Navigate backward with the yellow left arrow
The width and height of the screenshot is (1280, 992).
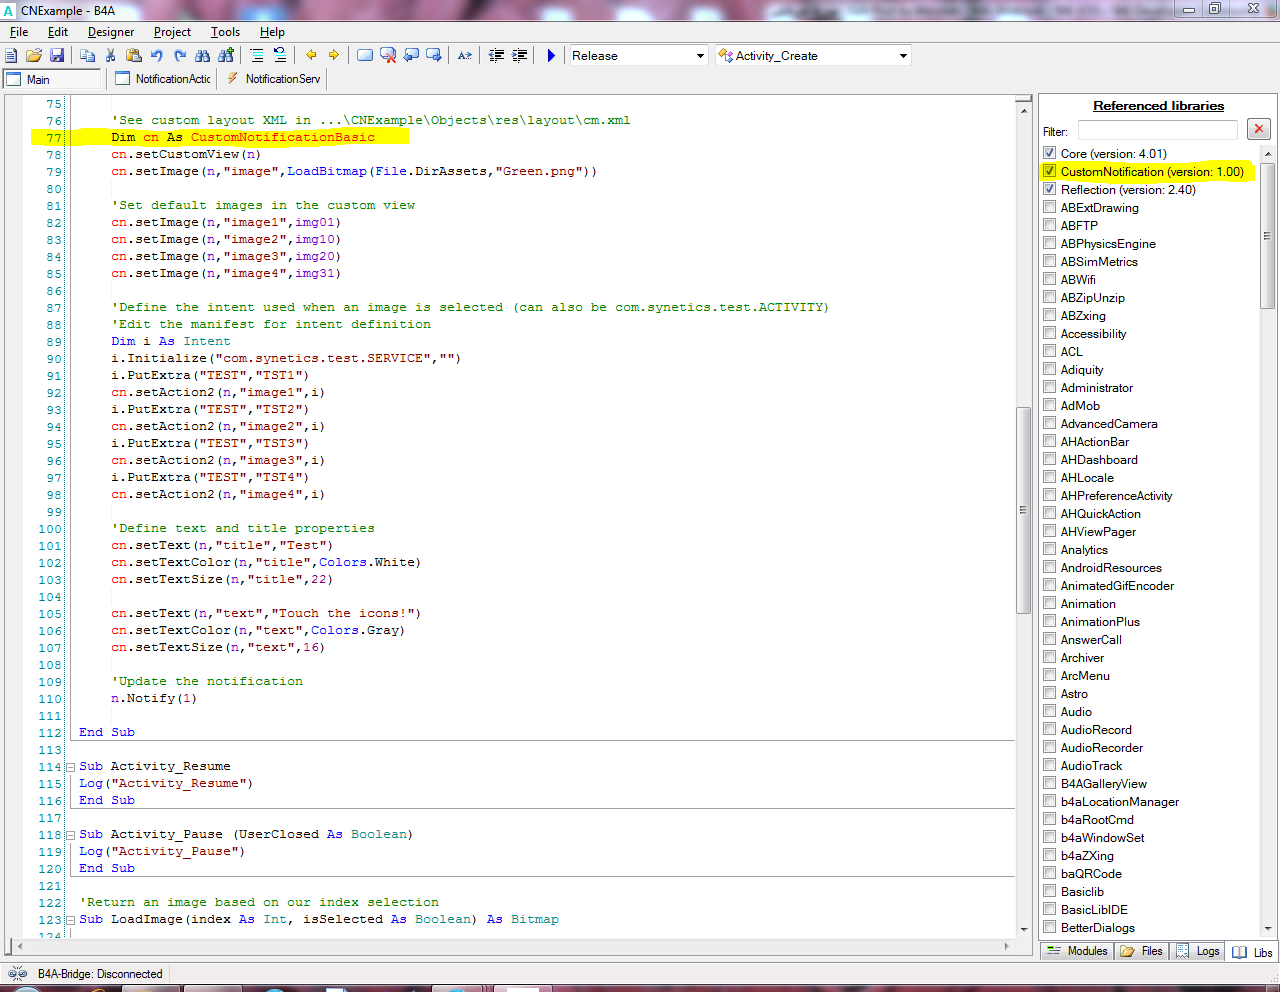click(311, 56)
